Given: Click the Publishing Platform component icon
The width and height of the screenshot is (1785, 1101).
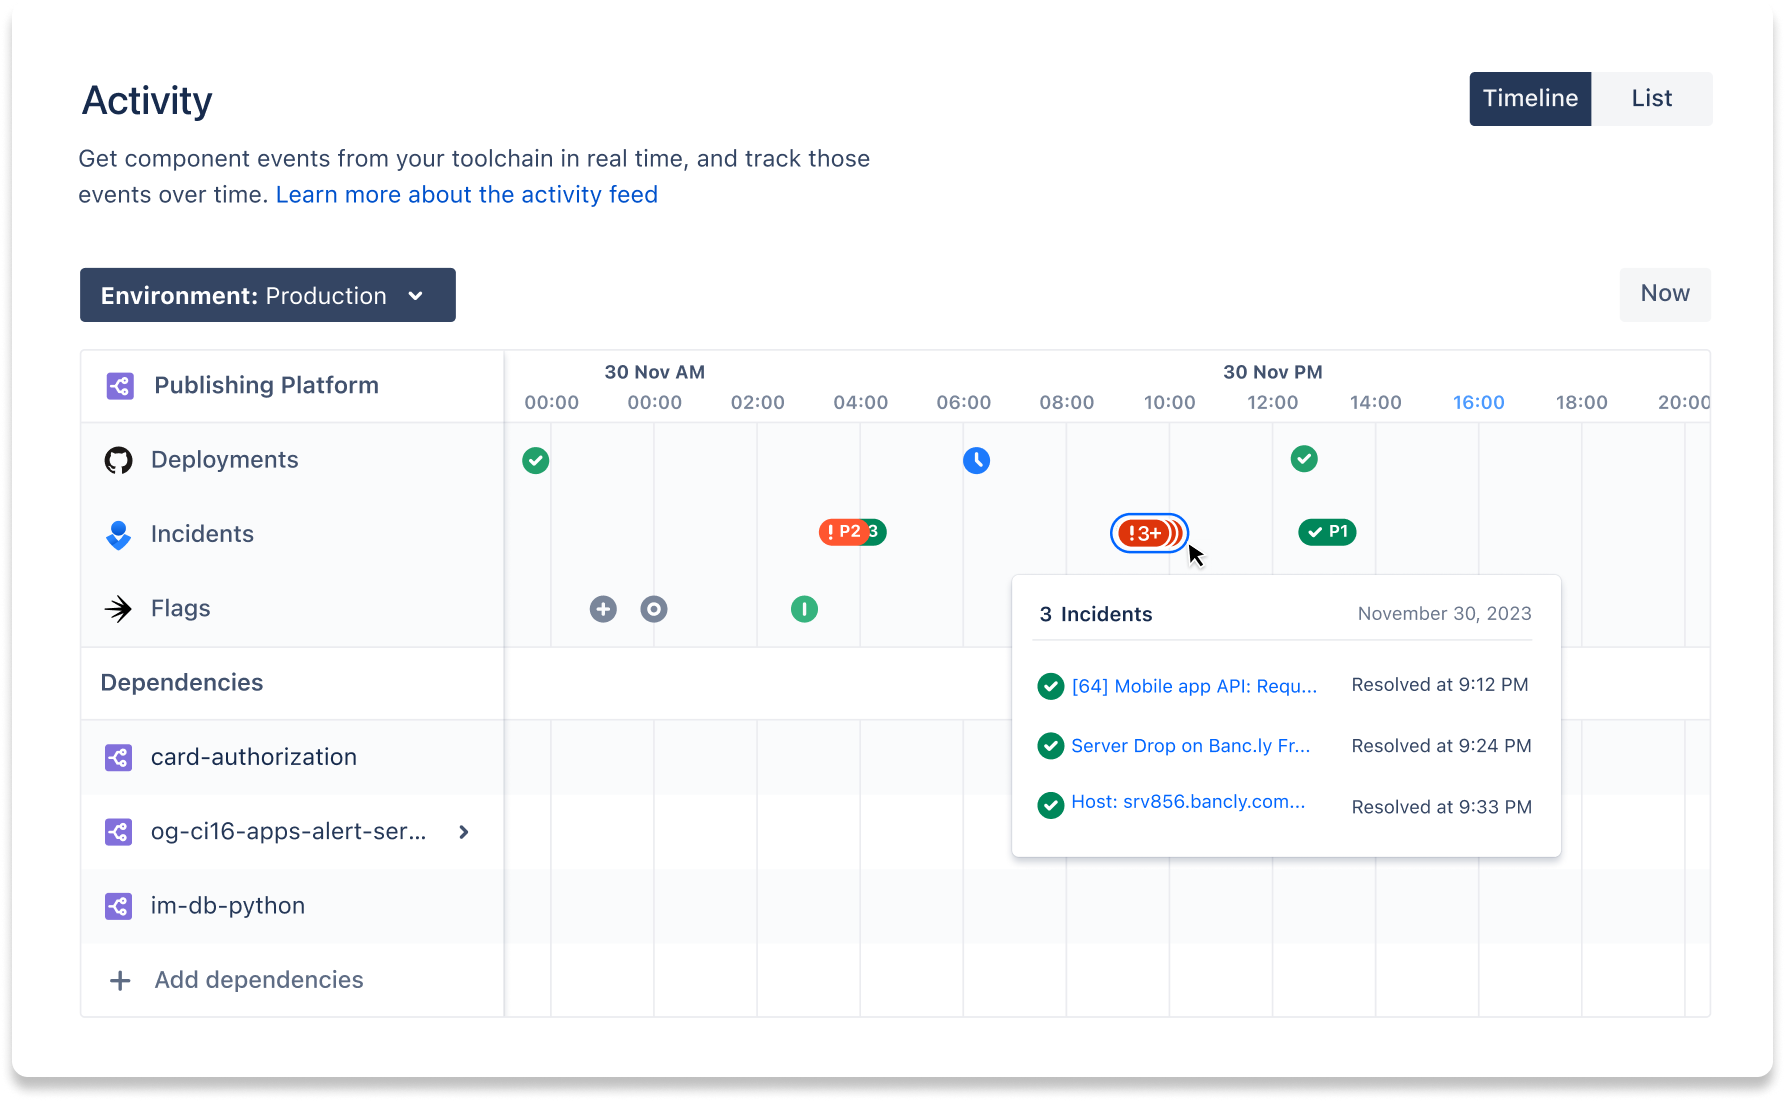Looking at the screenshot, I should tap(119, 385).
